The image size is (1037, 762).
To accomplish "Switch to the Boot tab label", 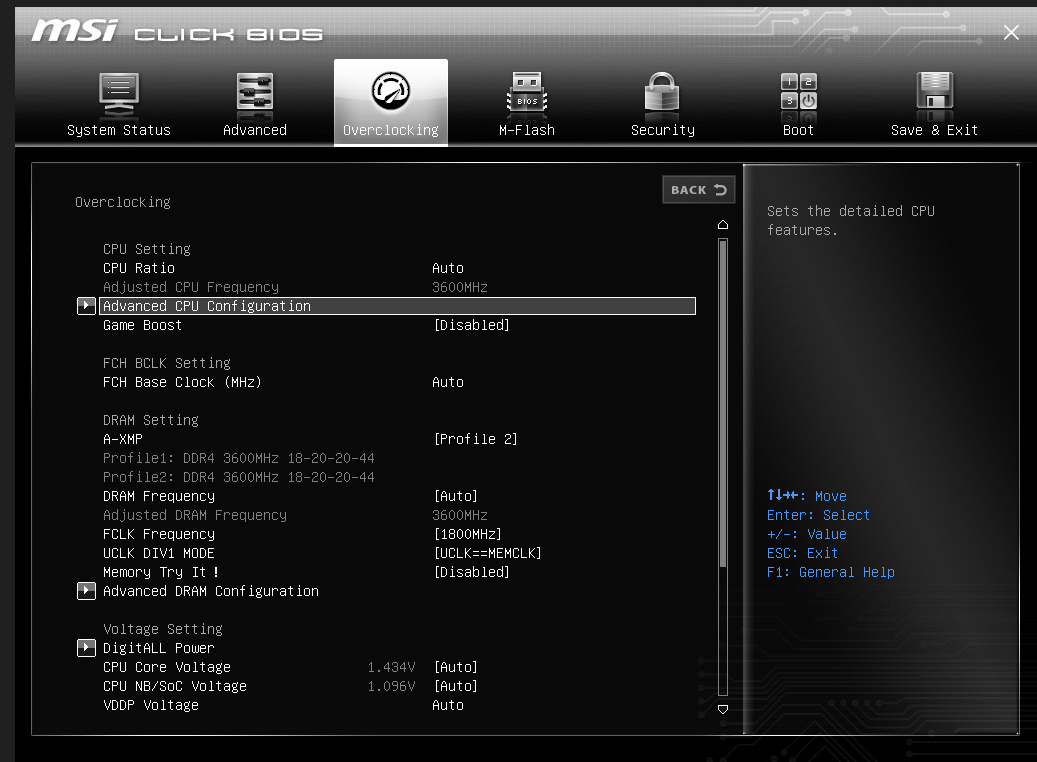I will point(798,130).
